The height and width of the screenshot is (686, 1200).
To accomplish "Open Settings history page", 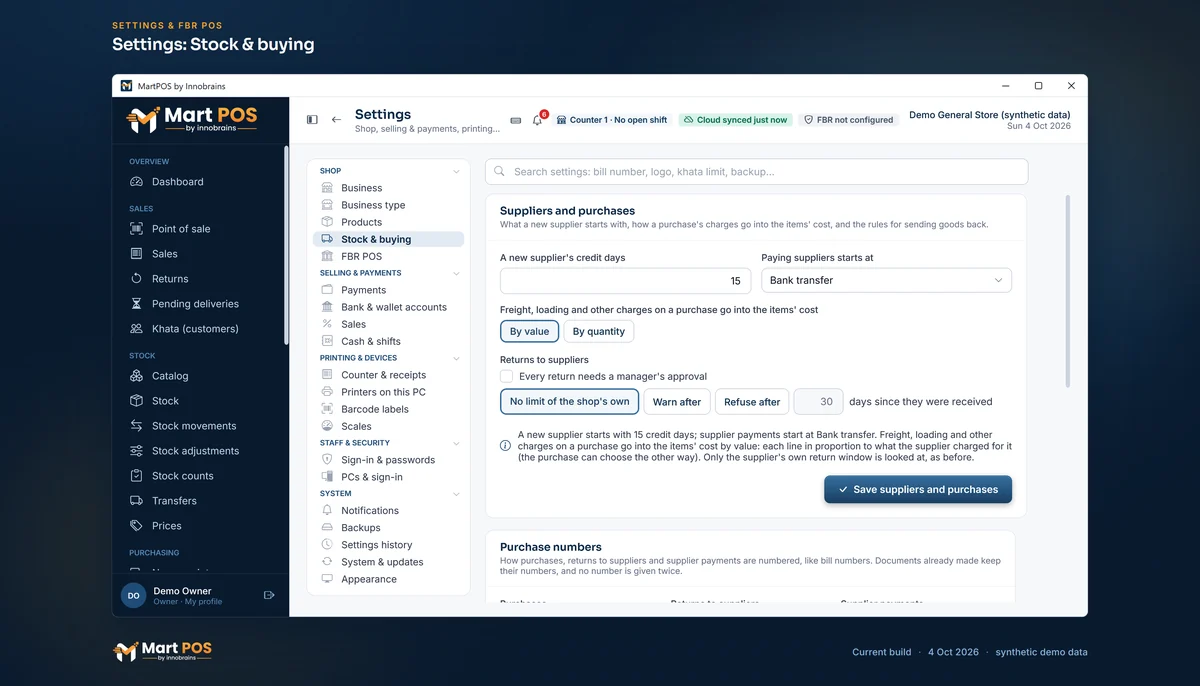I will tap(388, 545).
